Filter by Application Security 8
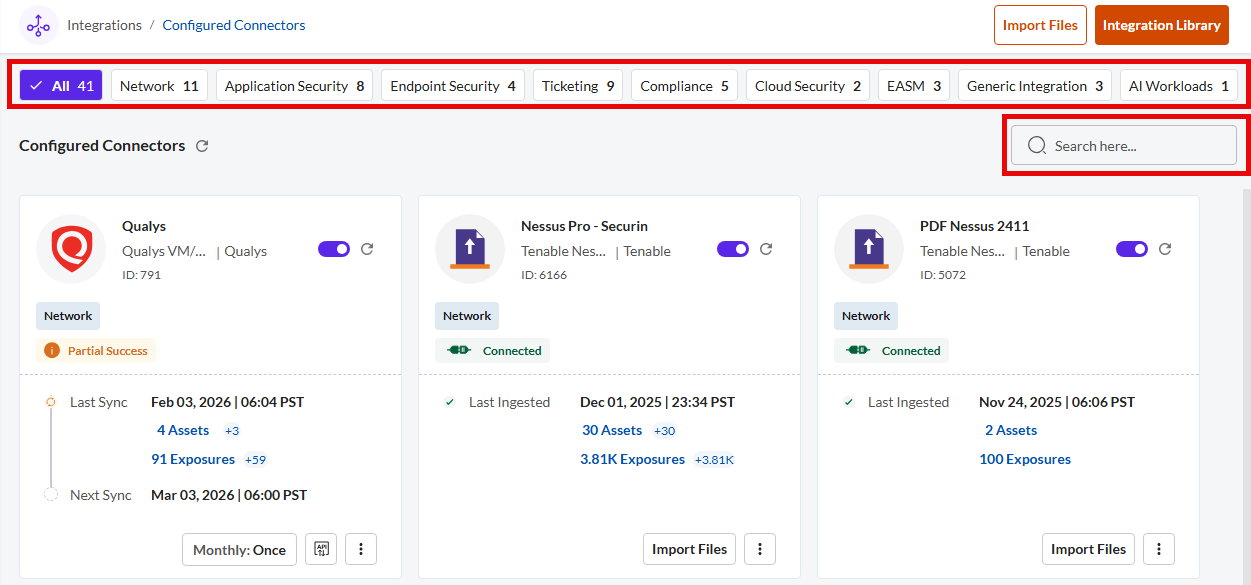 [x=294, y=86]
